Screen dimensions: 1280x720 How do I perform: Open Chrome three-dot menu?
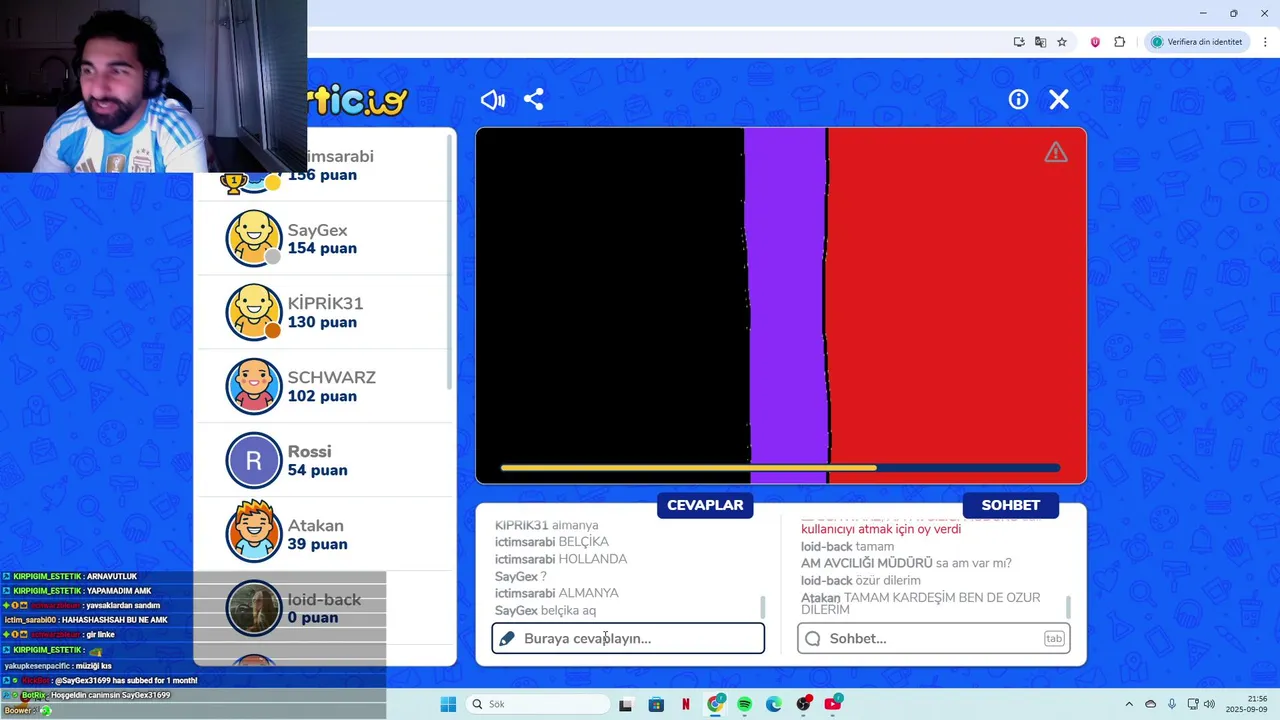point(1265,42)
